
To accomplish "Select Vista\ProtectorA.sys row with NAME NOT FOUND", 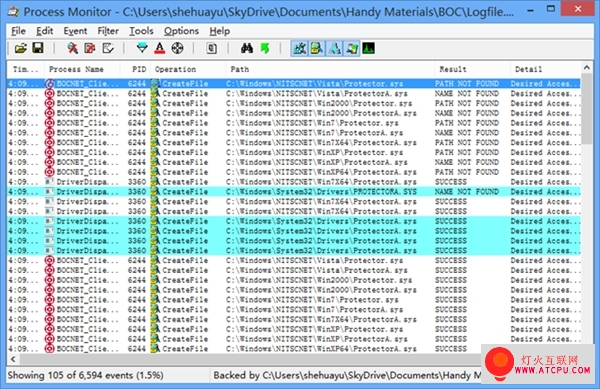I will 294,93.
